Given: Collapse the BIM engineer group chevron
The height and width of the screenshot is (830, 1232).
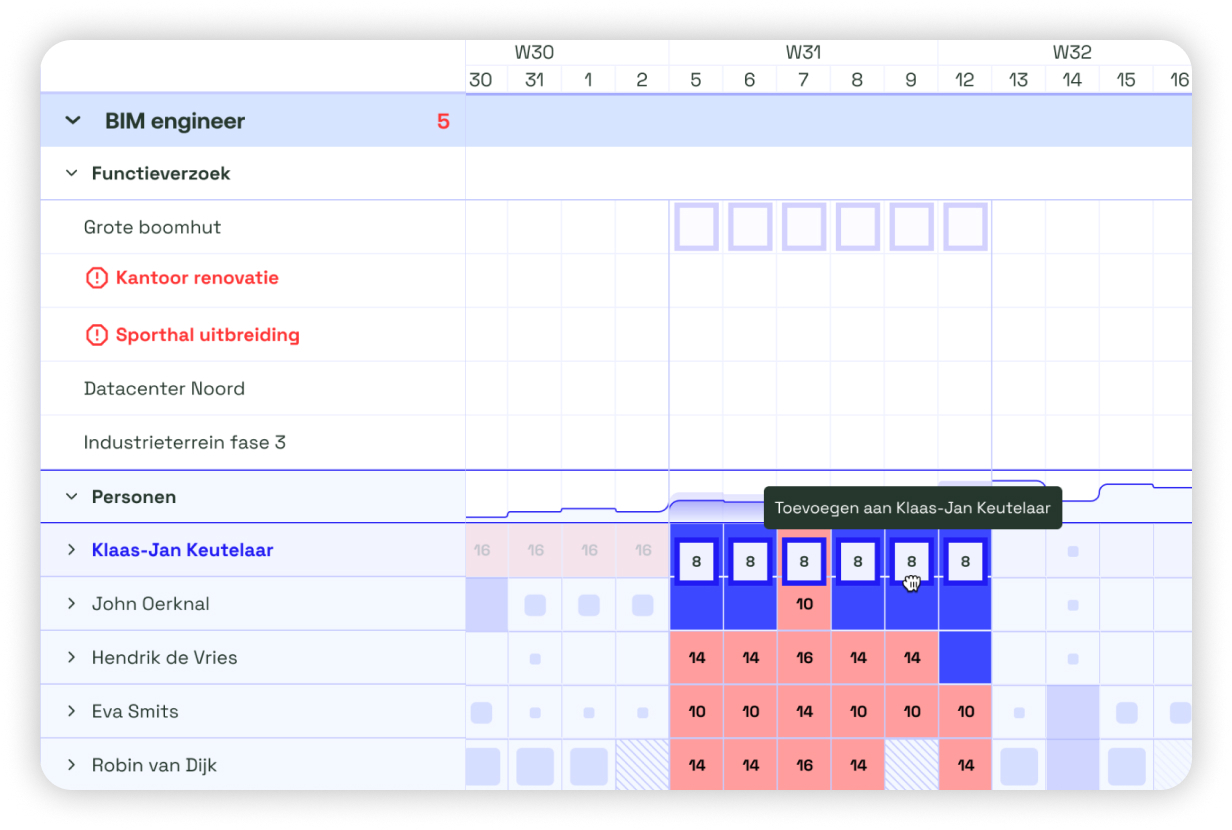Looking at the screenshot, I should (72, 121).
